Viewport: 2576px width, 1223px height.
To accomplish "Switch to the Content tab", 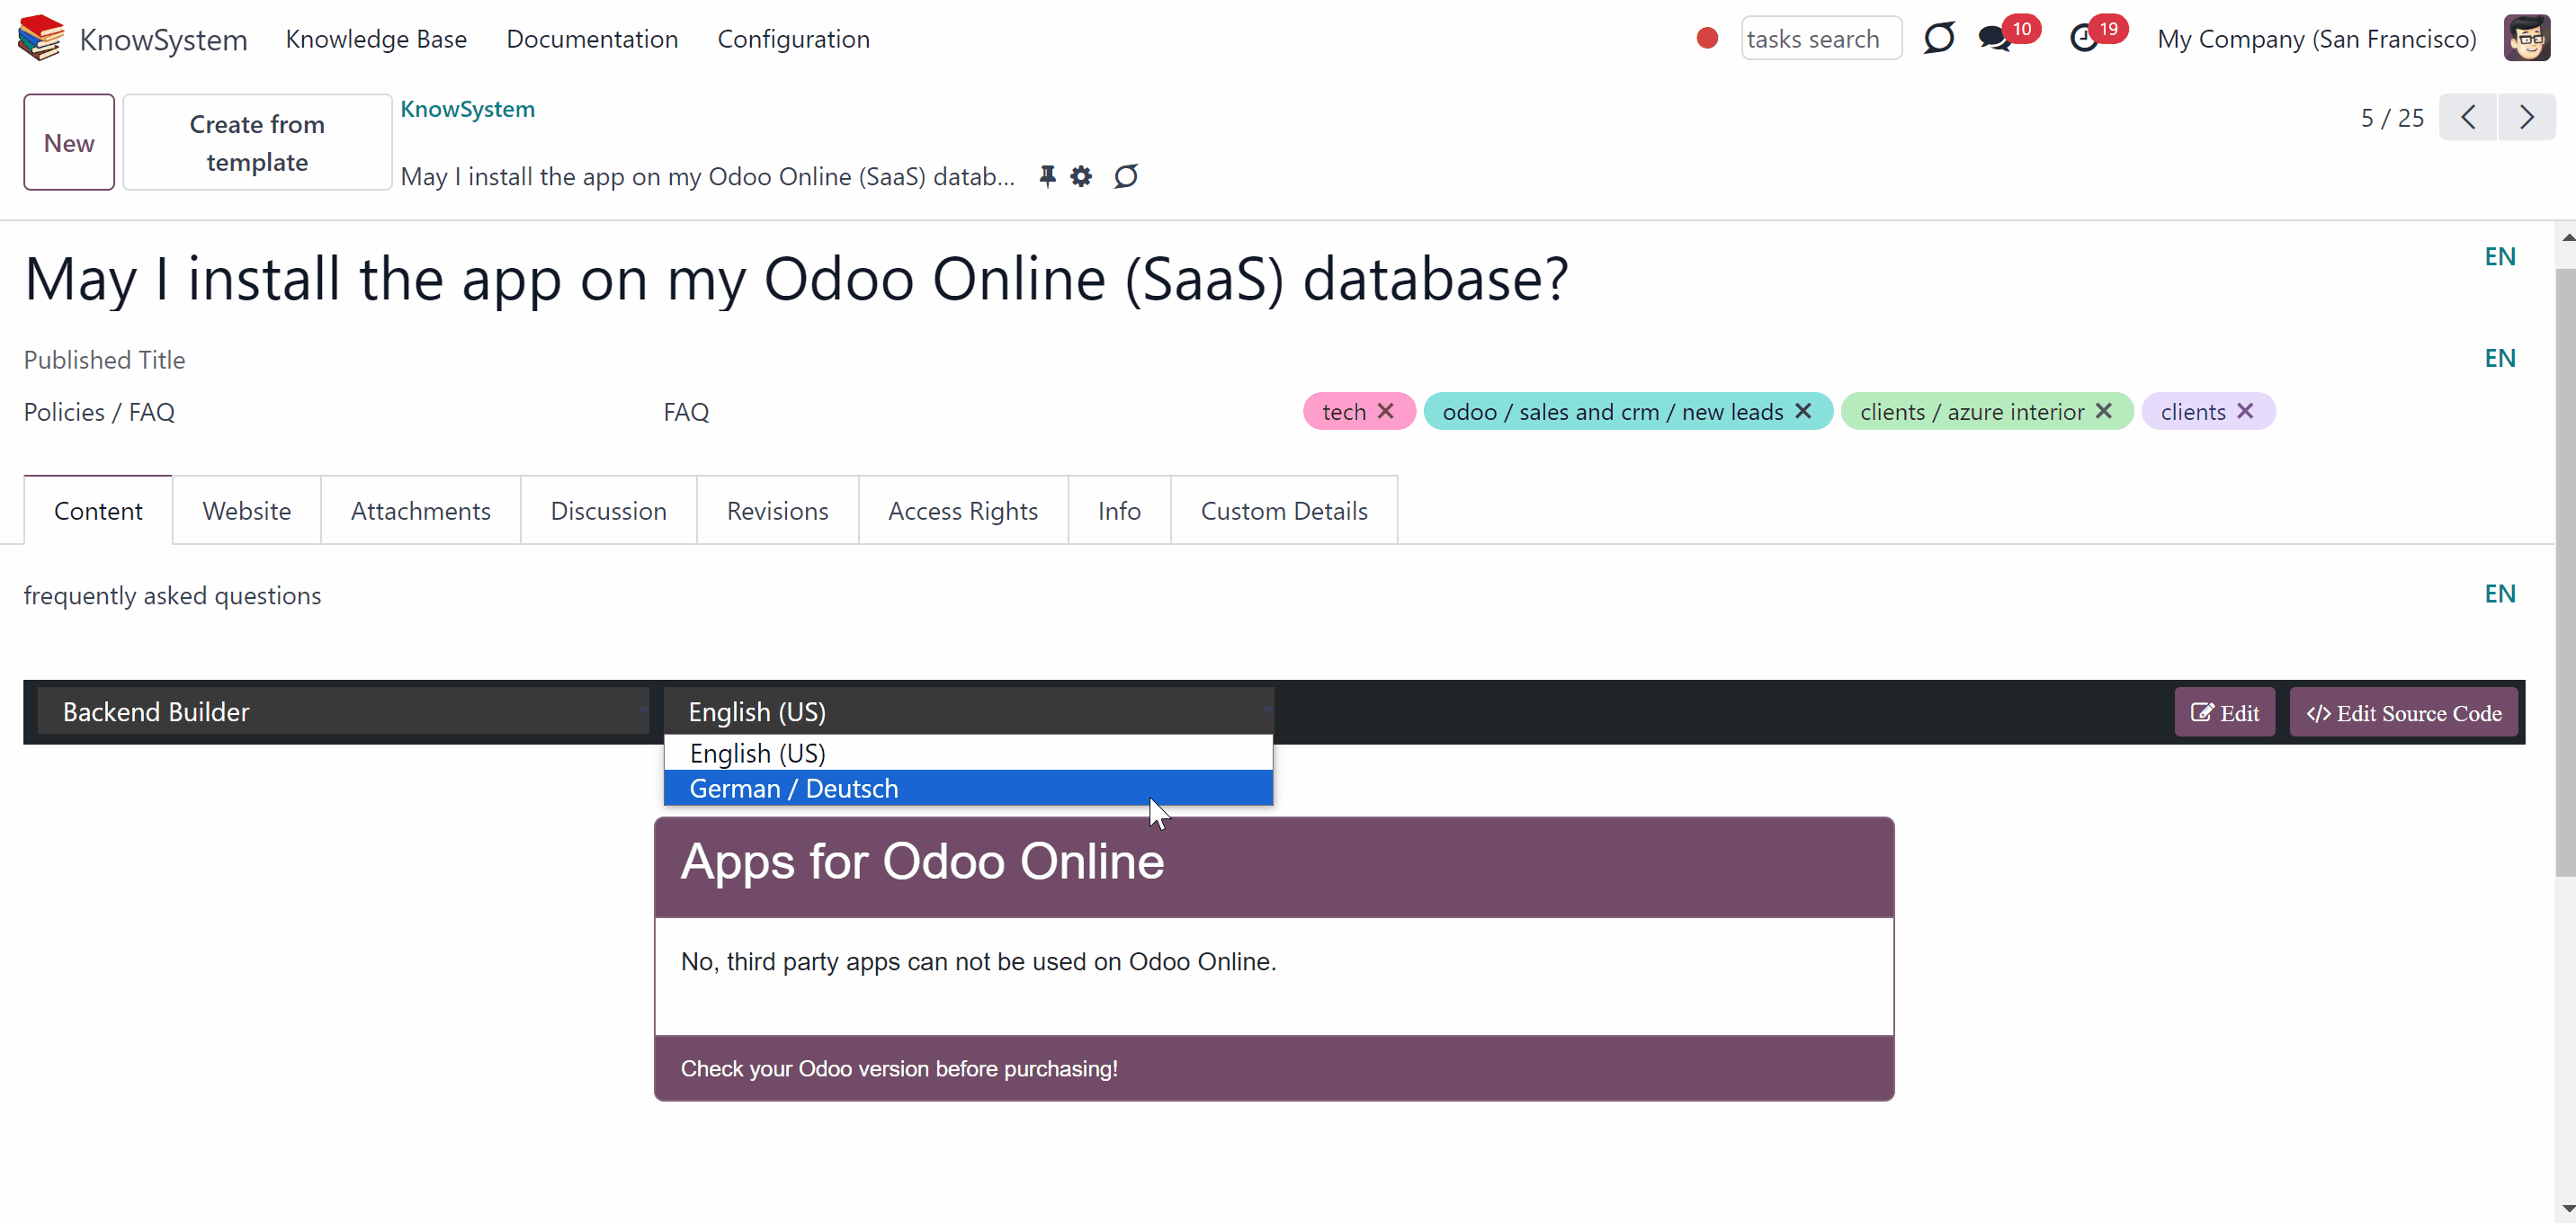I will 98,510.
